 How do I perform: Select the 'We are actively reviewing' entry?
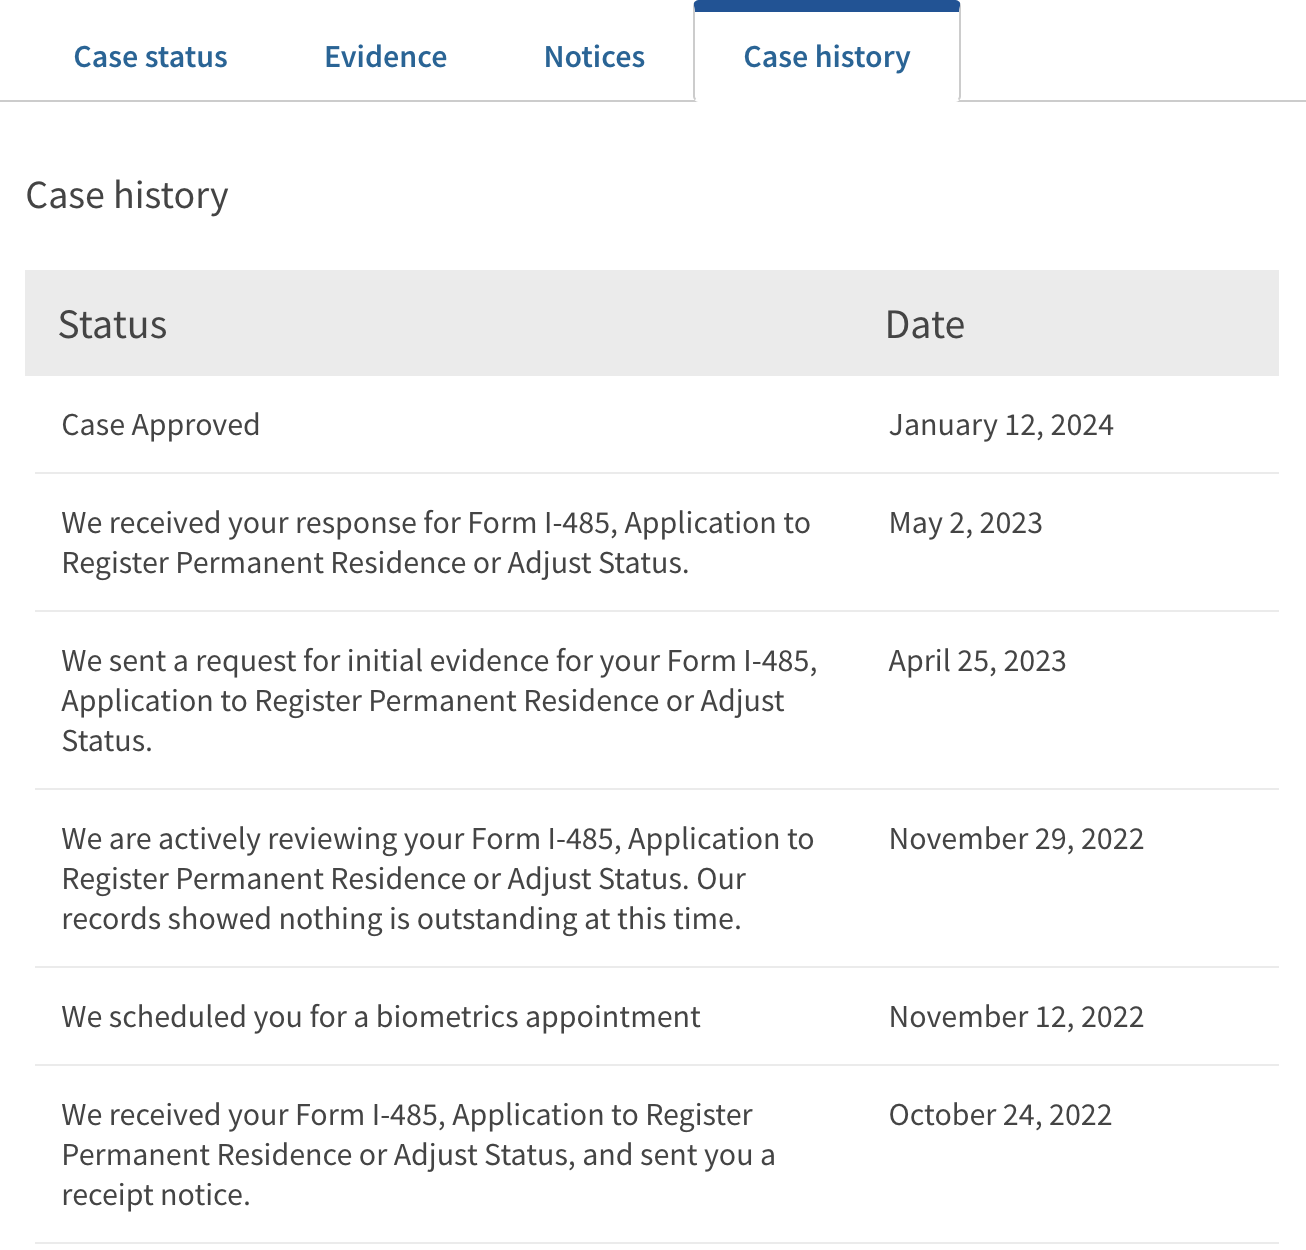click(438, 878)
